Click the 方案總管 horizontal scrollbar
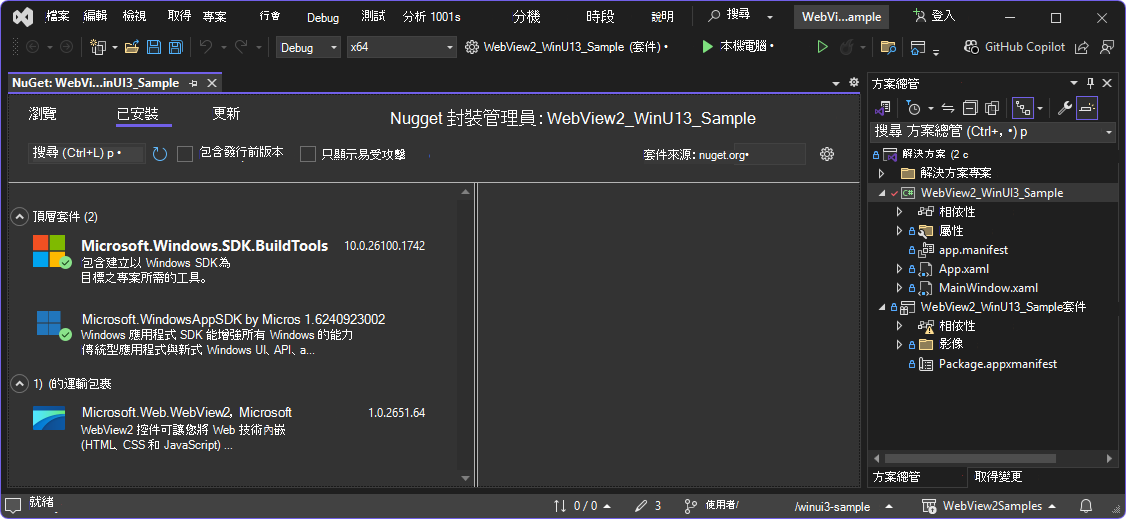 click(x=970, y=458)
